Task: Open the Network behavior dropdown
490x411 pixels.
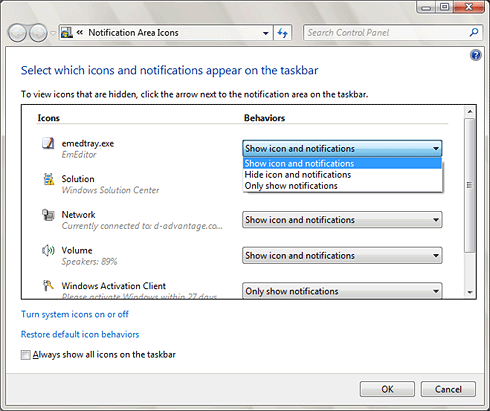Action: (x=342, y=220)
